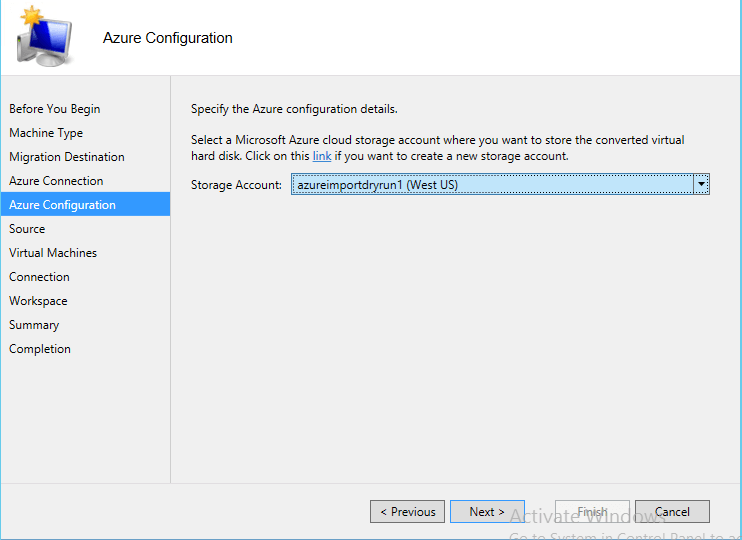742x540 pixels.
Task: Jump to the Azure Connection step
Action: point(56,181)
